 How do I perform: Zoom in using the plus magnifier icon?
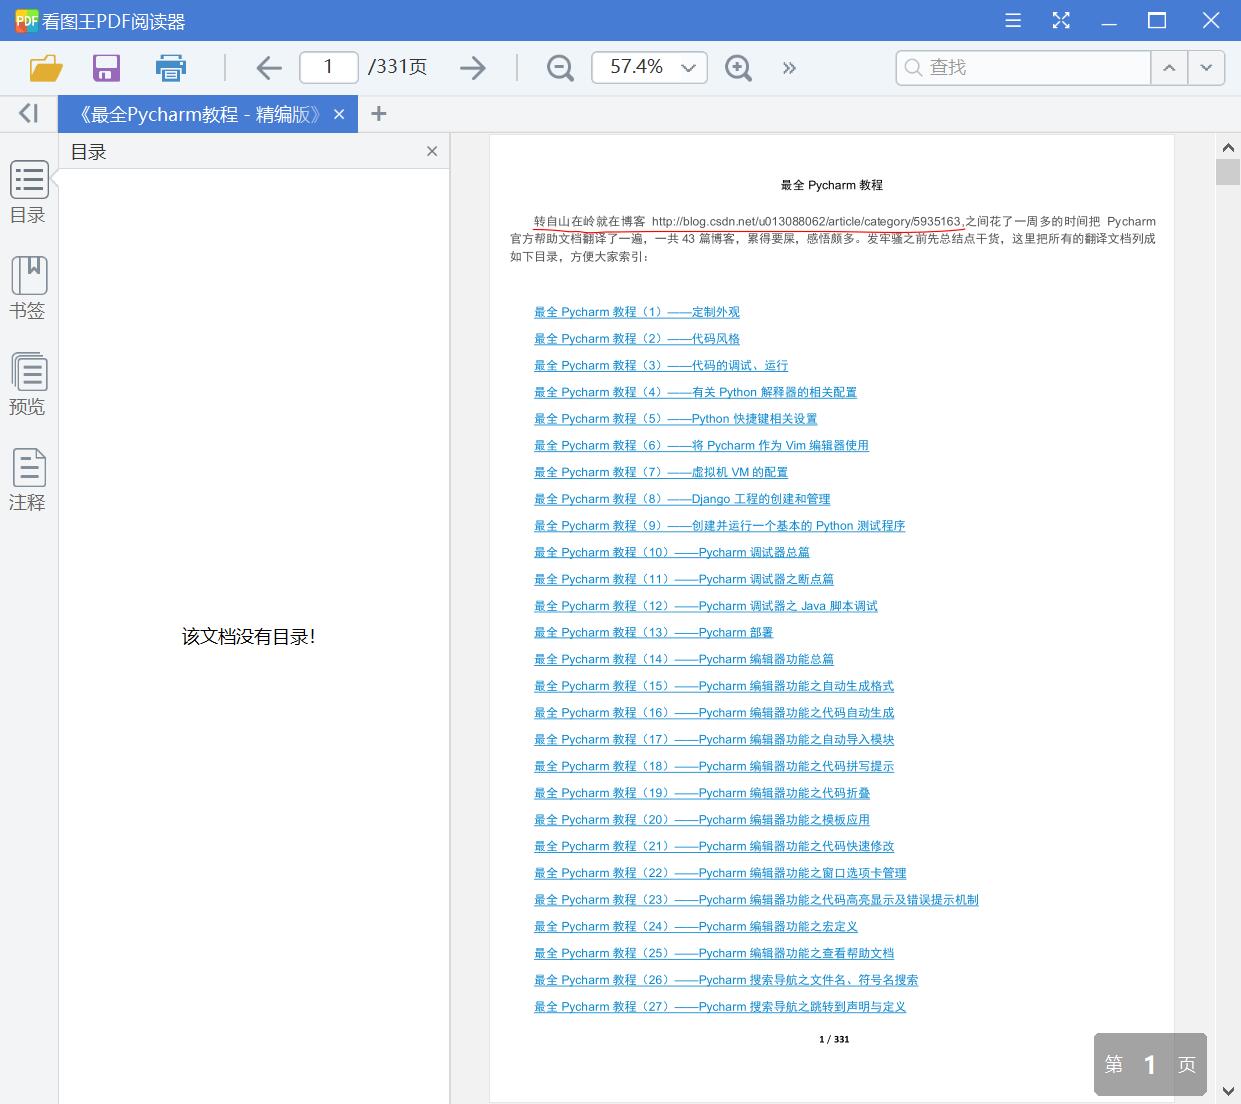(738, 68)
